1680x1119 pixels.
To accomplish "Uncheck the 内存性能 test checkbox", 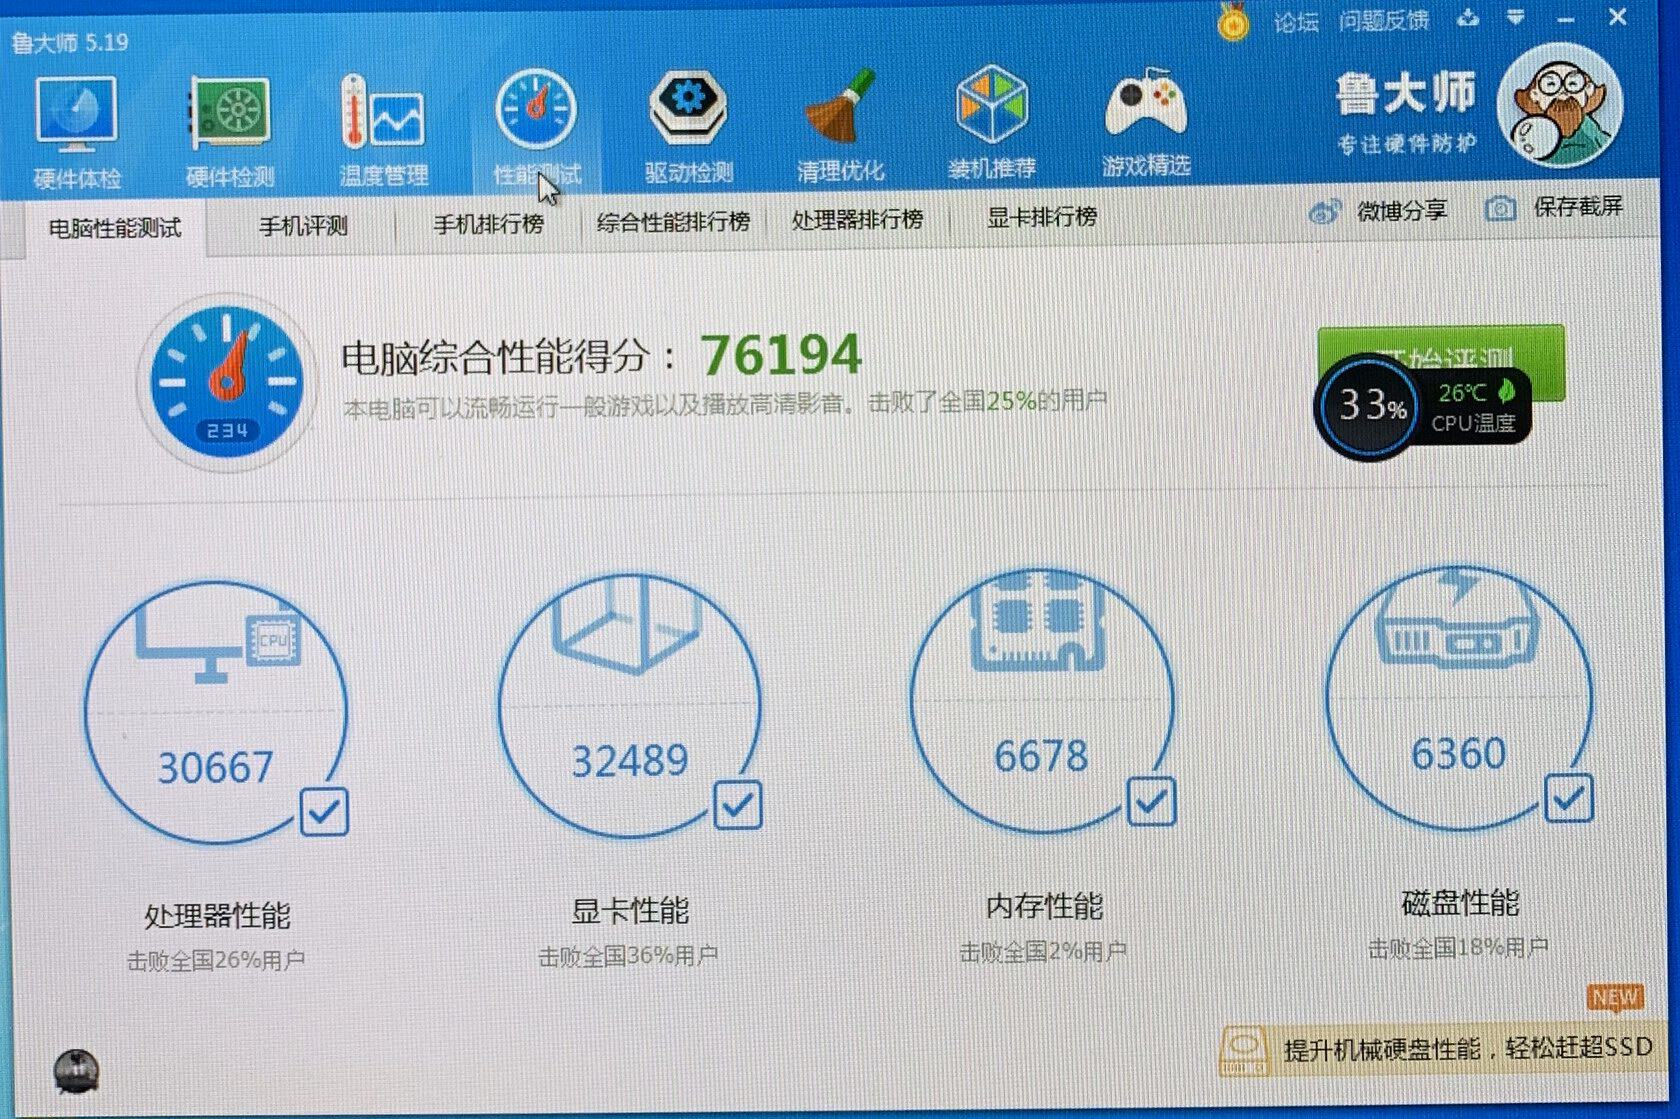I will (x=1151, y=801).
